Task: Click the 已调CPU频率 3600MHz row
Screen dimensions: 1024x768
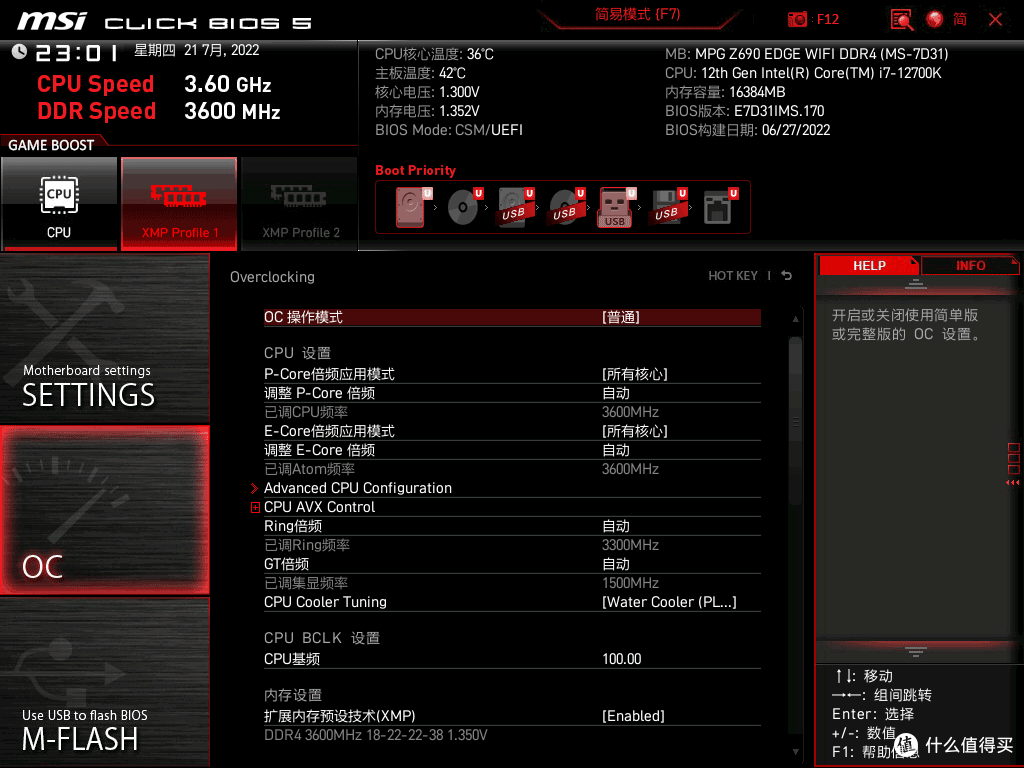Action: [x=512, y=412]
